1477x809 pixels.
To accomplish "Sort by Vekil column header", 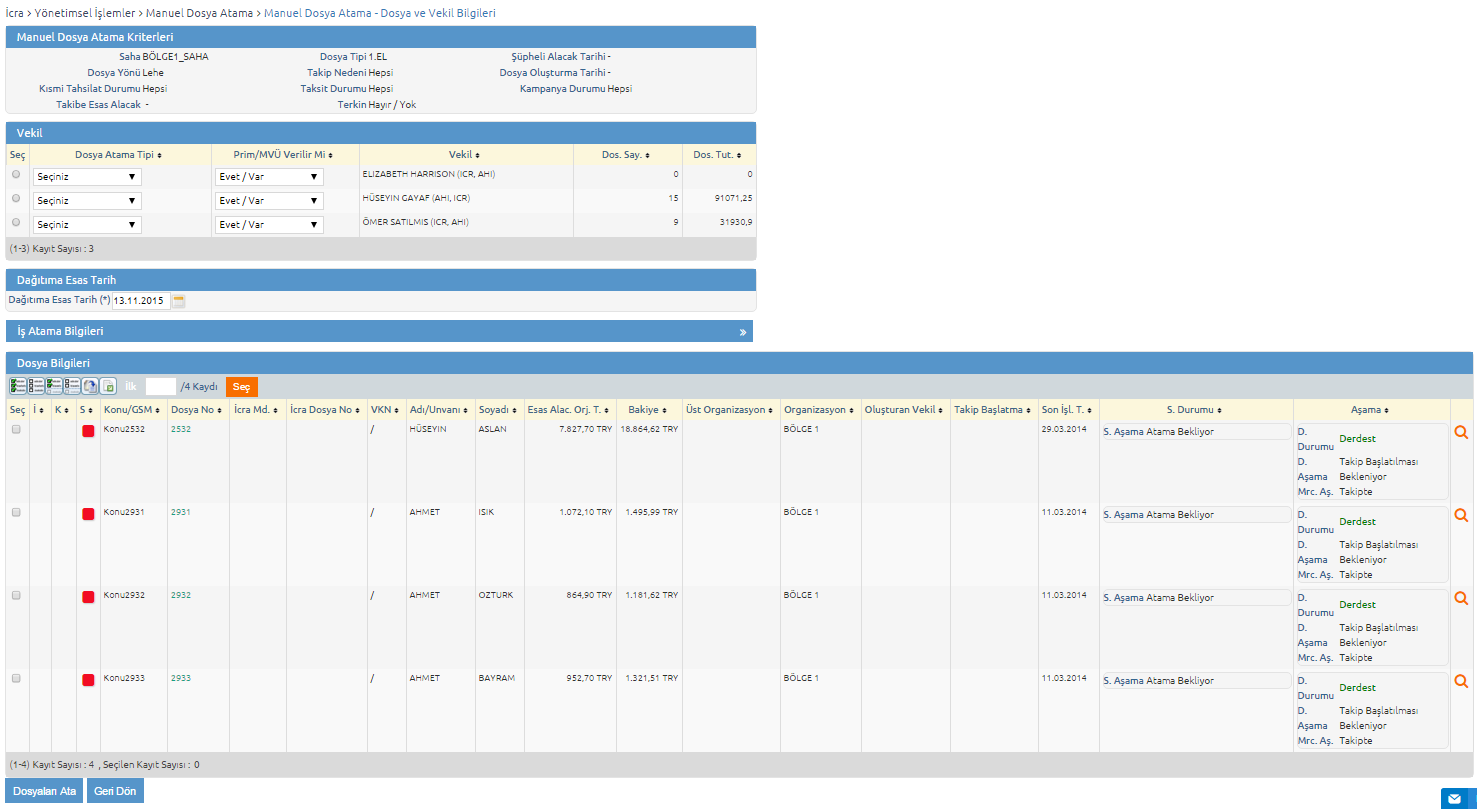I will tap(464, 155).
